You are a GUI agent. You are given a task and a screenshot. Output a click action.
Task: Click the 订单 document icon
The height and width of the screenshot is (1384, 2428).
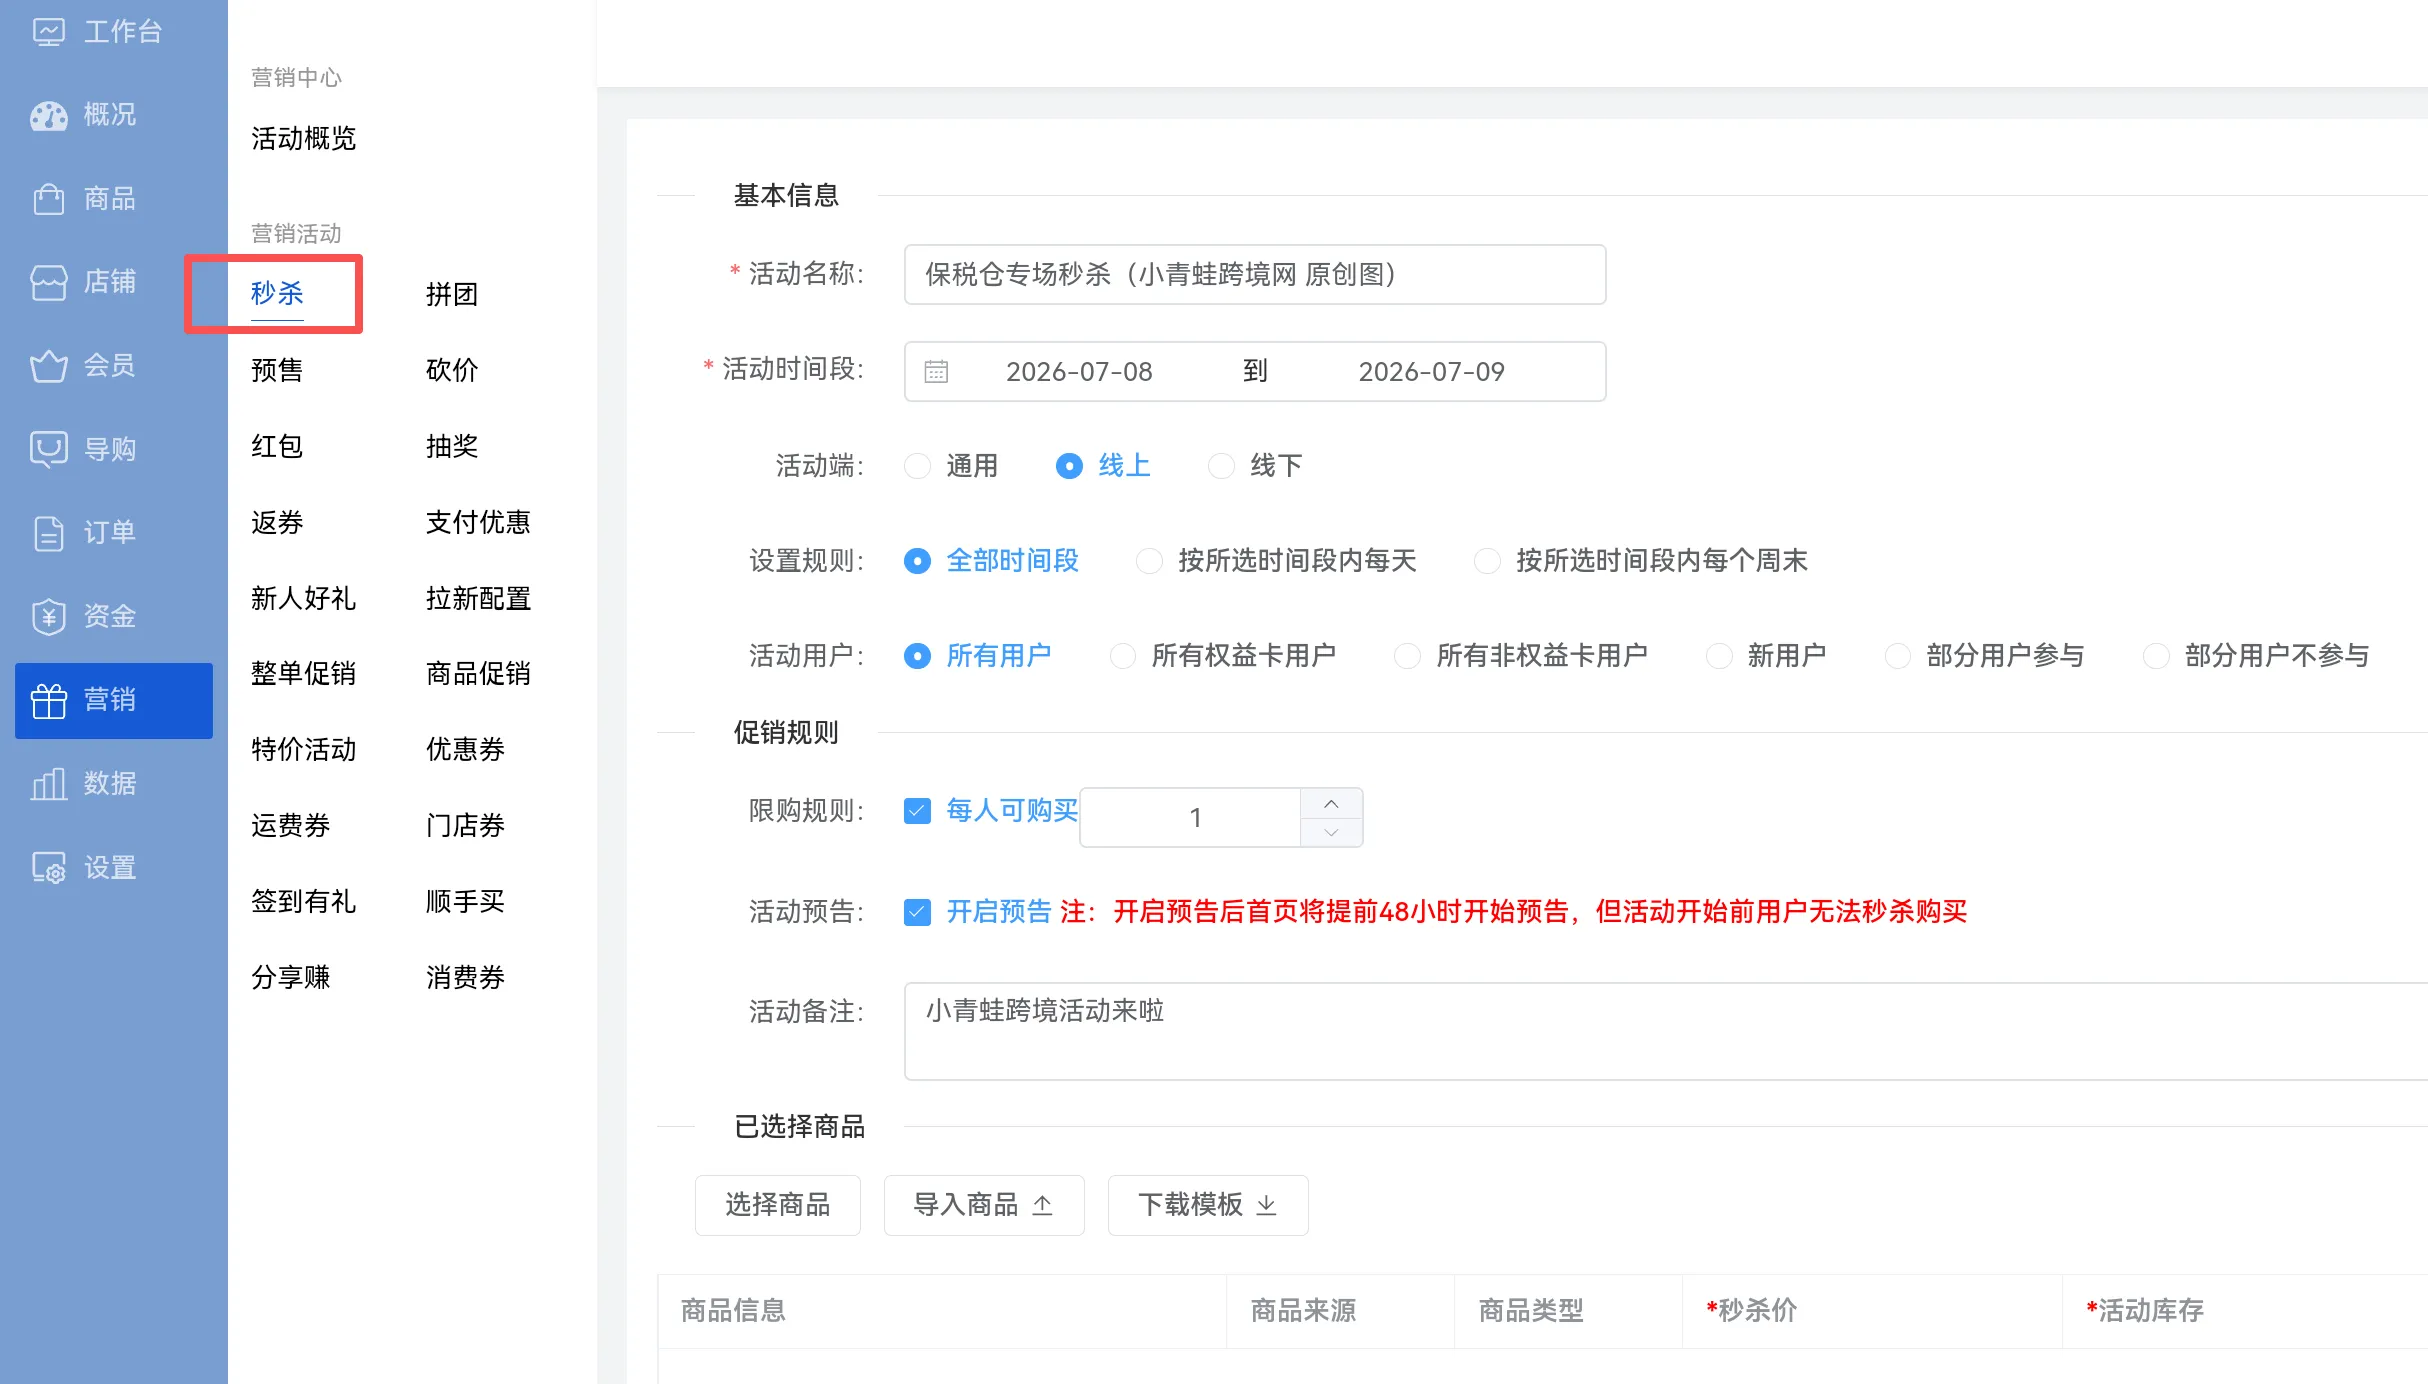point(48,533)
